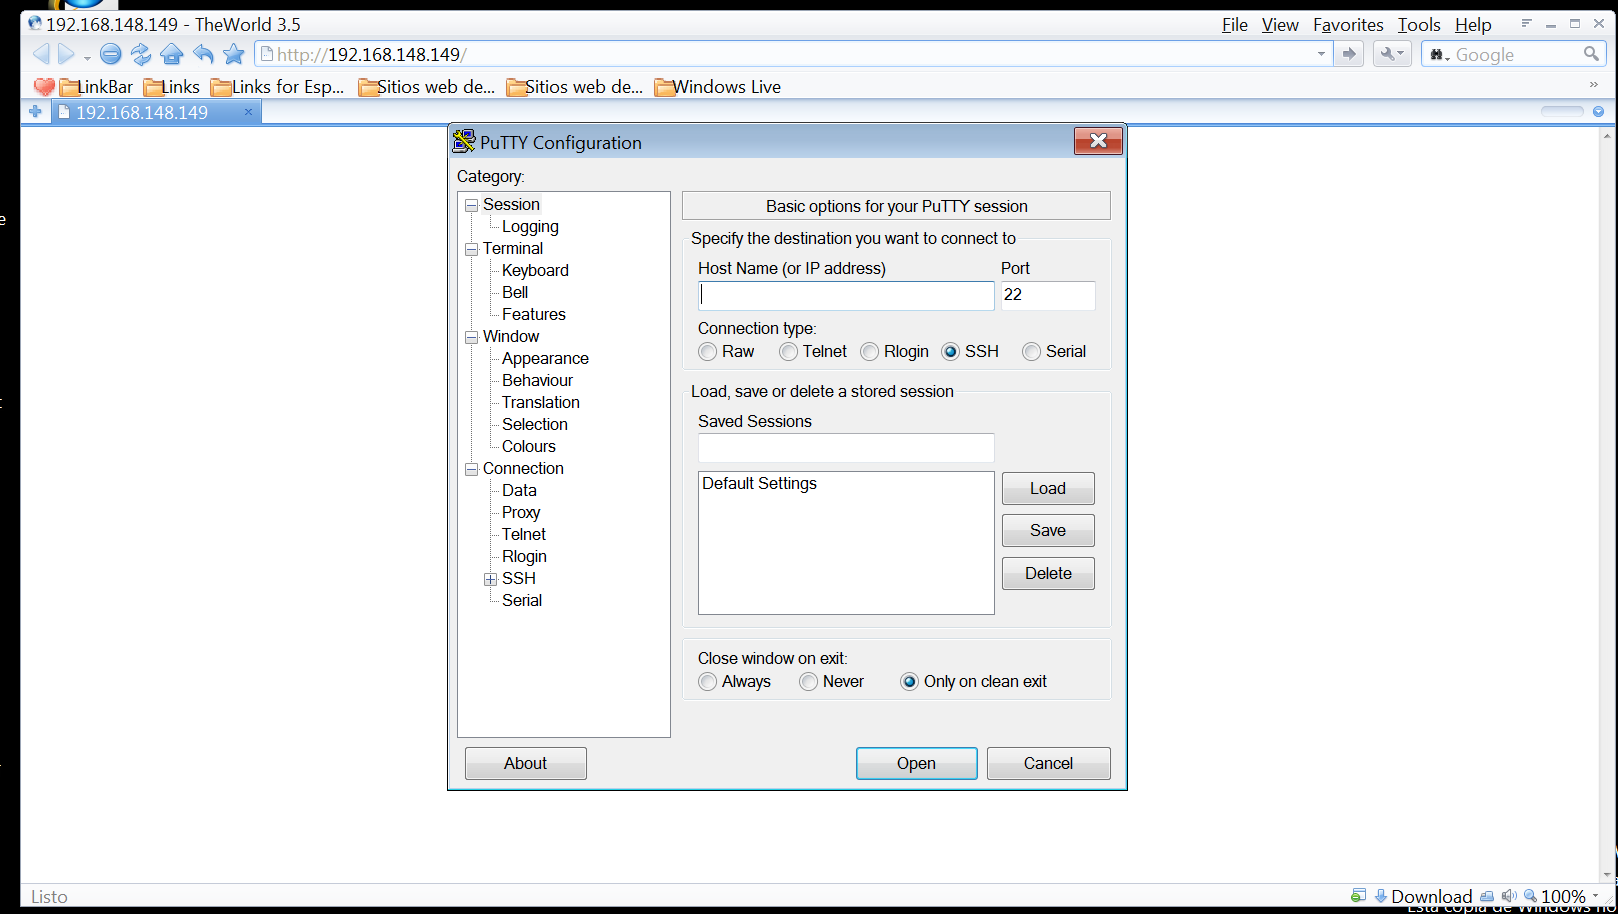
Task: Open the address bar history dropdown
Action: point(1321,54)
